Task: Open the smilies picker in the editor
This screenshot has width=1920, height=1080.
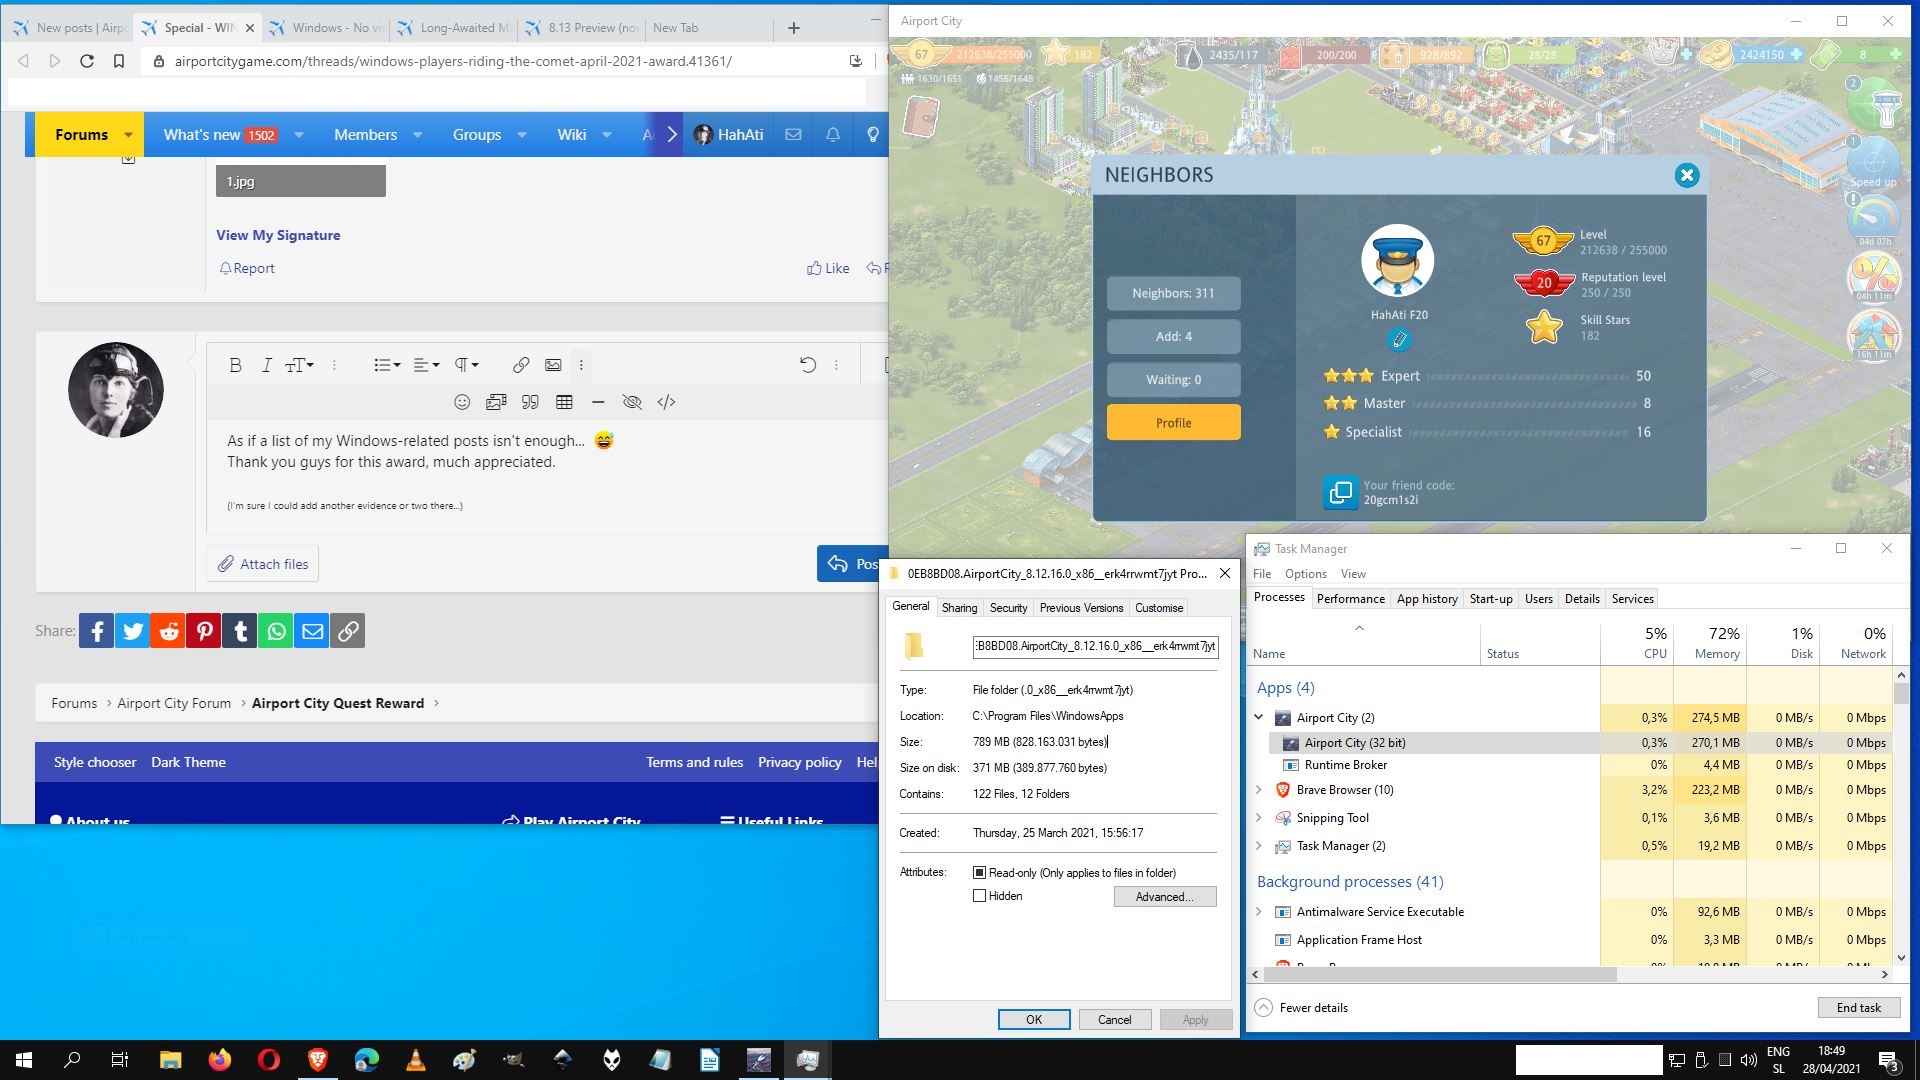Action: 462,402
